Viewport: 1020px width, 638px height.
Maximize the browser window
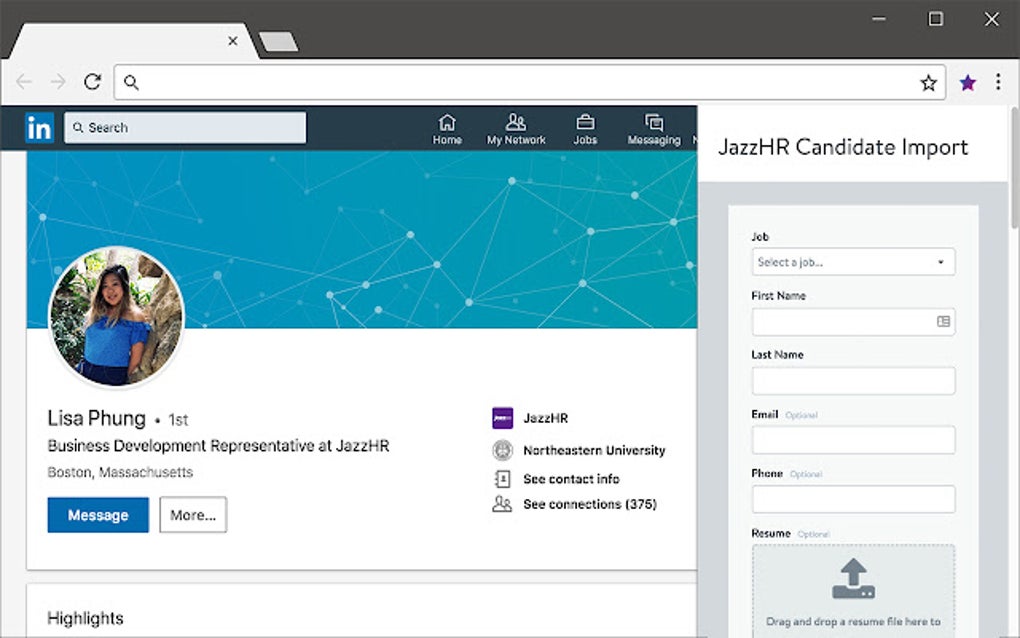(935, 19)
